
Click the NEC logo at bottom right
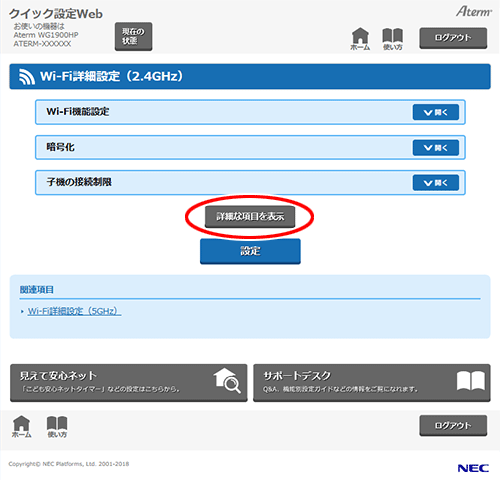(473, 468)
